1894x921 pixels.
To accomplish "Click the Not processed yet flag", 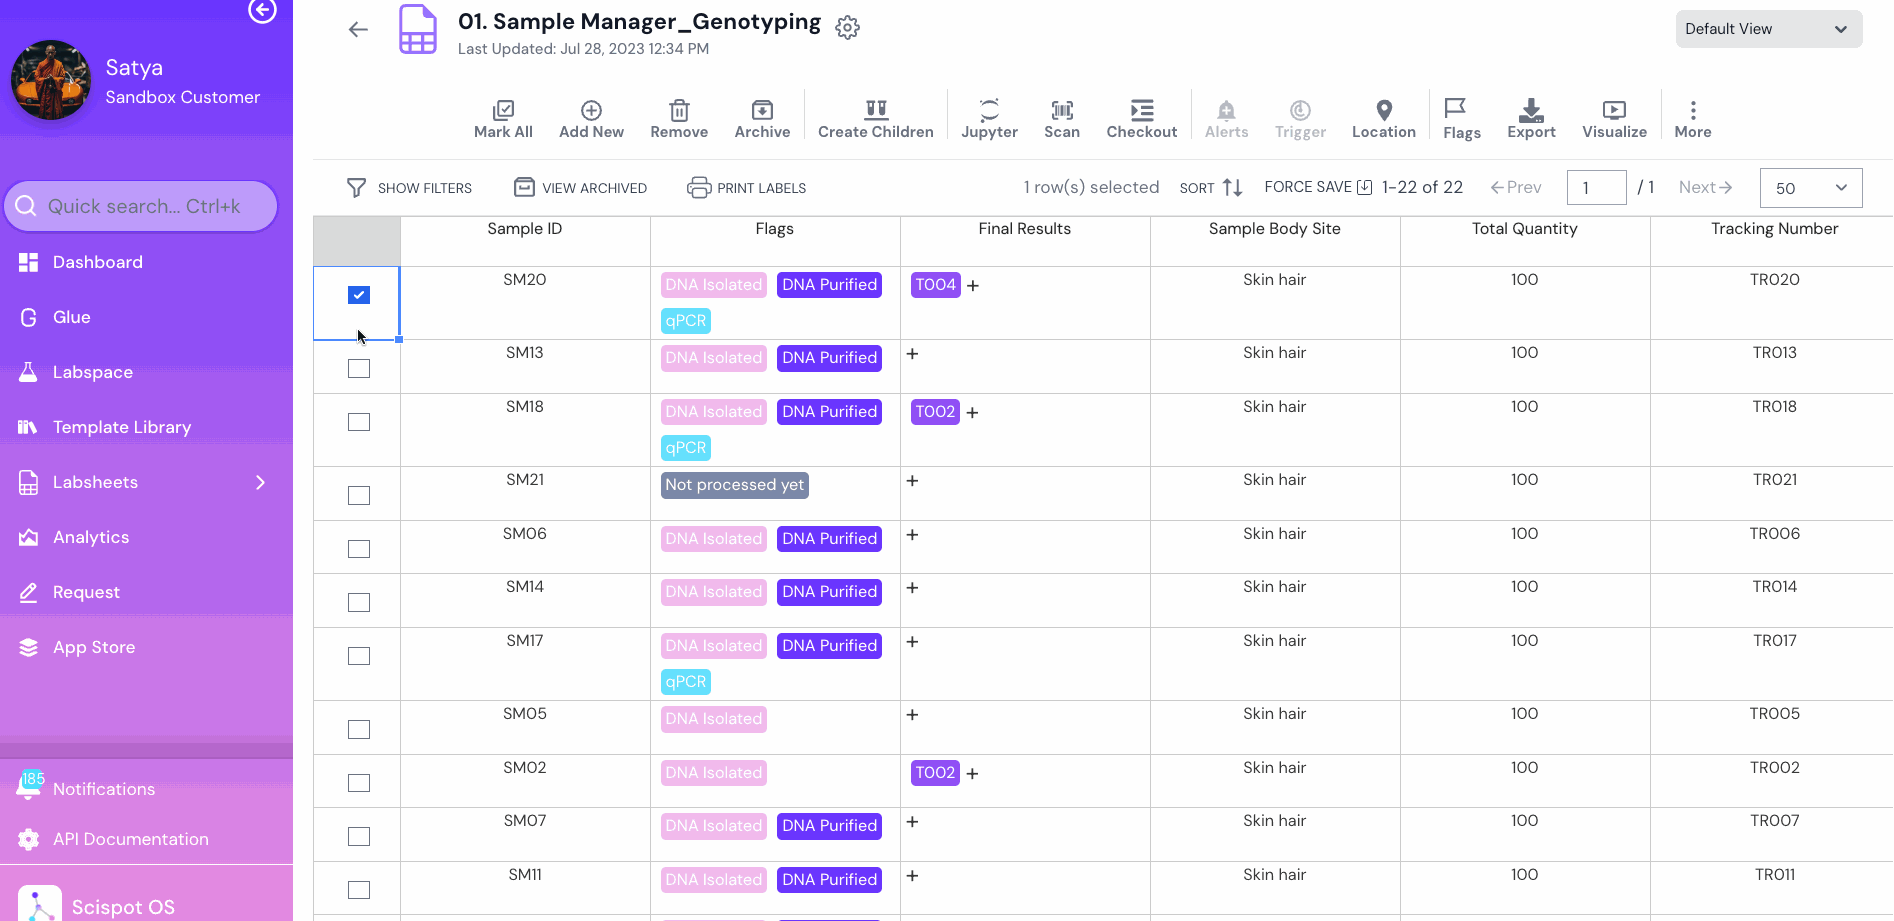I will coord(735,485).
